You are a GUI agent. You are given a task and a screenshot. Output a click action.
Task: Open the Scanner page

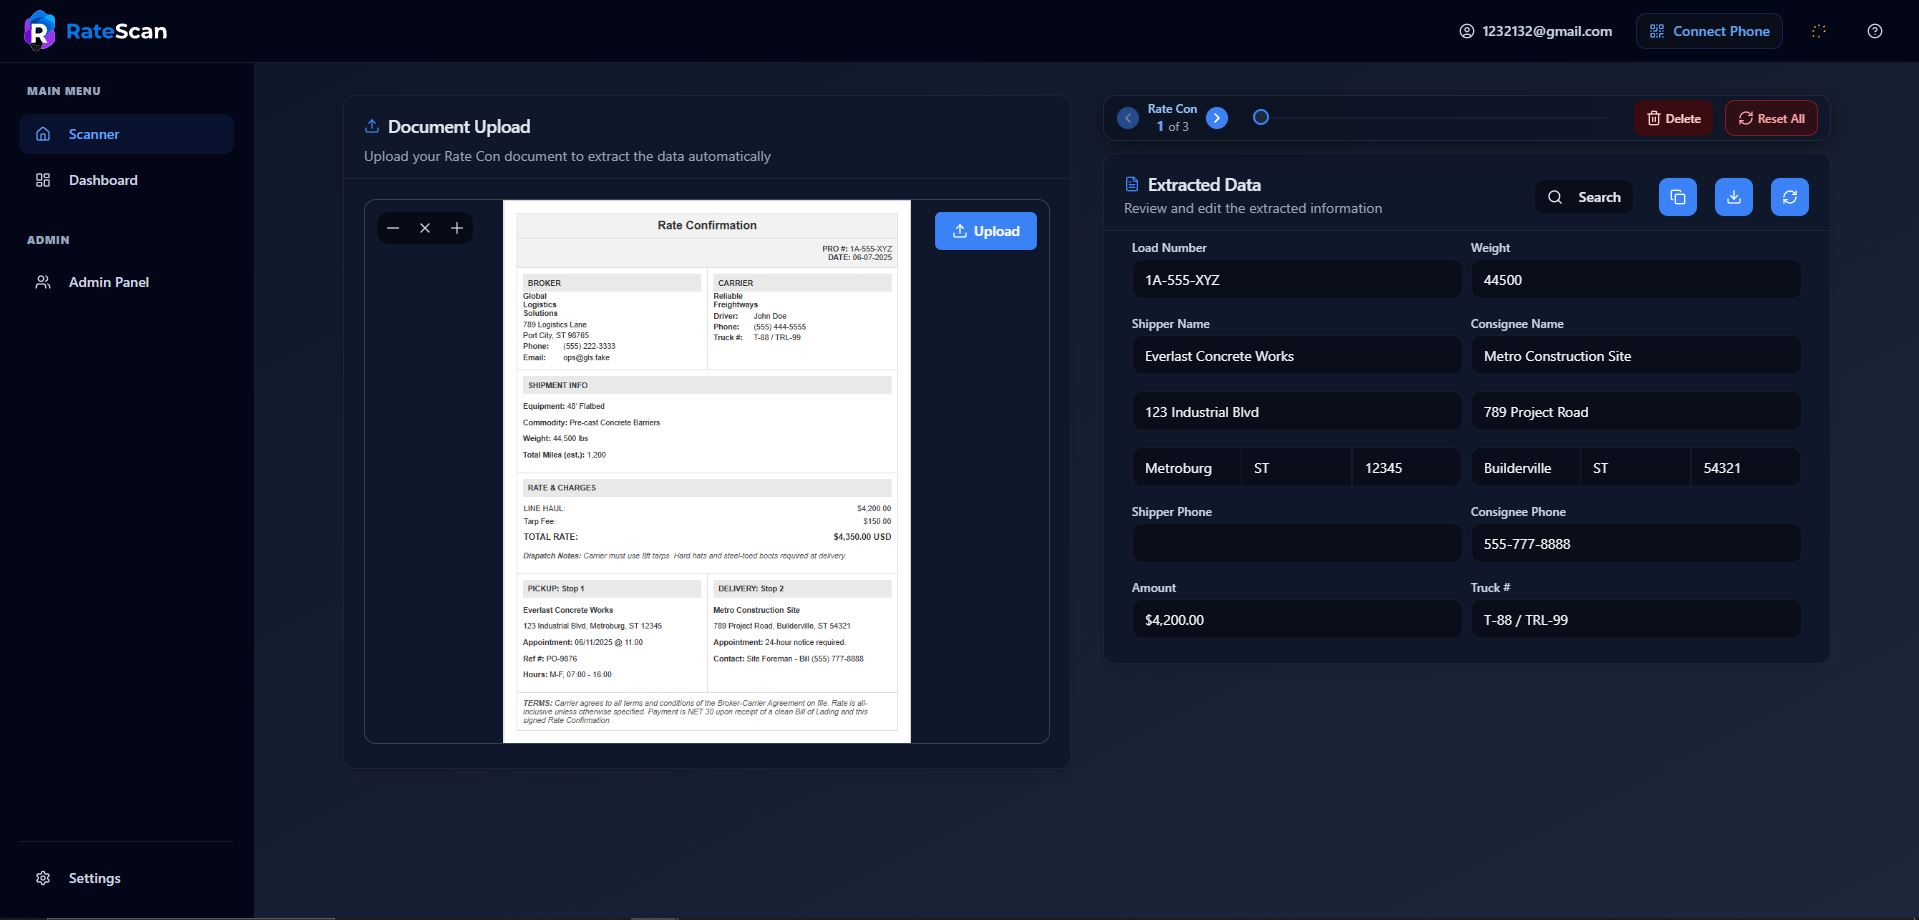pyautogui.click(x=126, y=134)
